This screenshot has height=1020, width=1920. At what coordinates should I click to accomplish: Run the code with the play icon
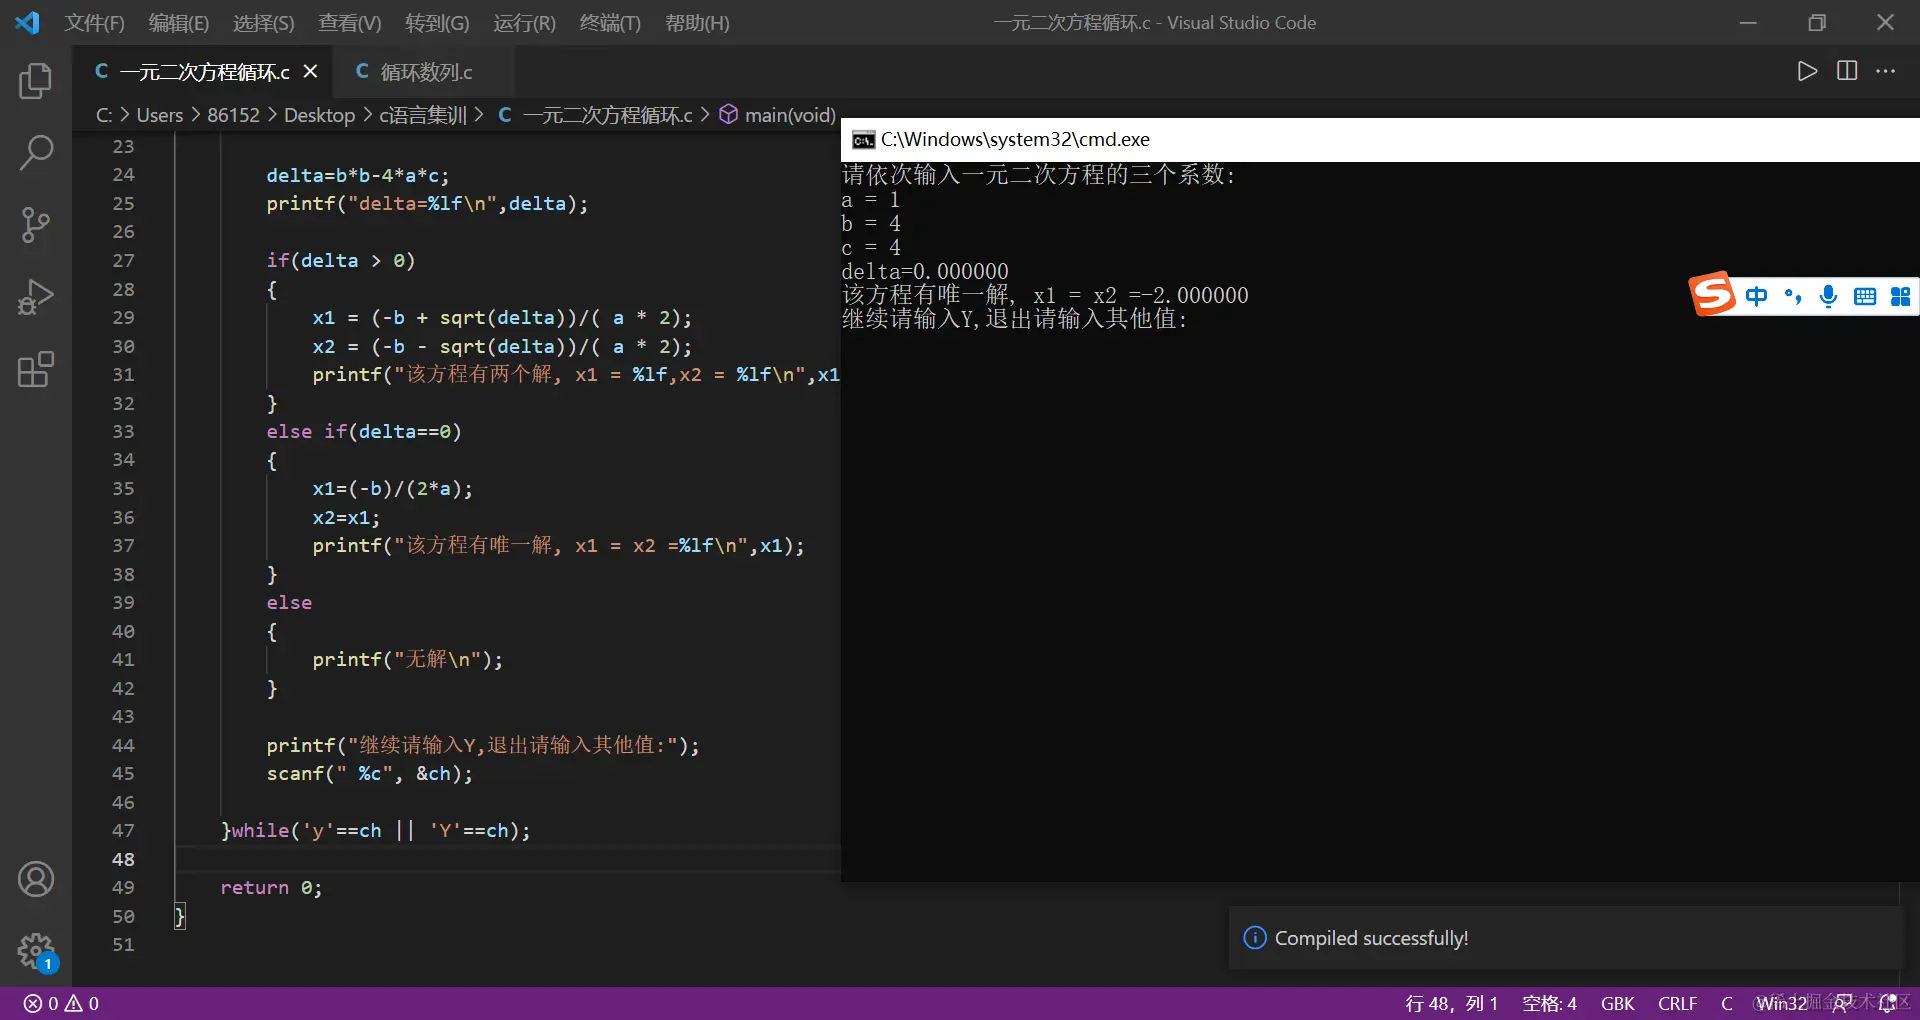click(1807, 71)
